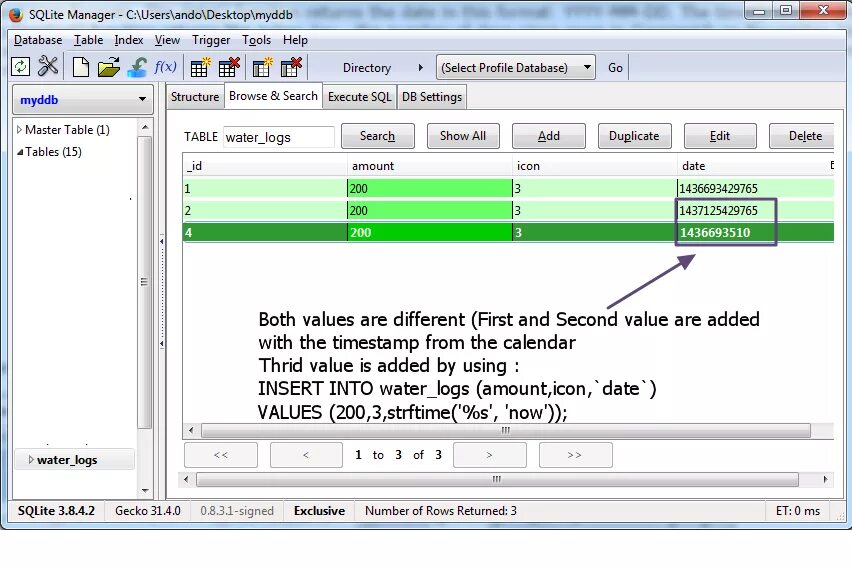Sort by the date column header
Image resolution: width=852 pixels, height=566 pixels.
coord(751,166)
